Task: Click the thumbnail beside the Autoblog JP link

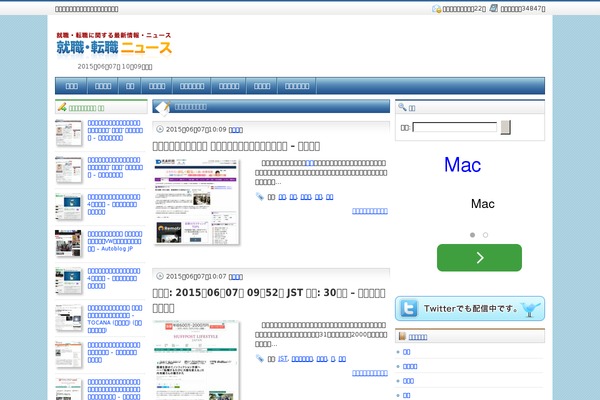Action: 68,243
